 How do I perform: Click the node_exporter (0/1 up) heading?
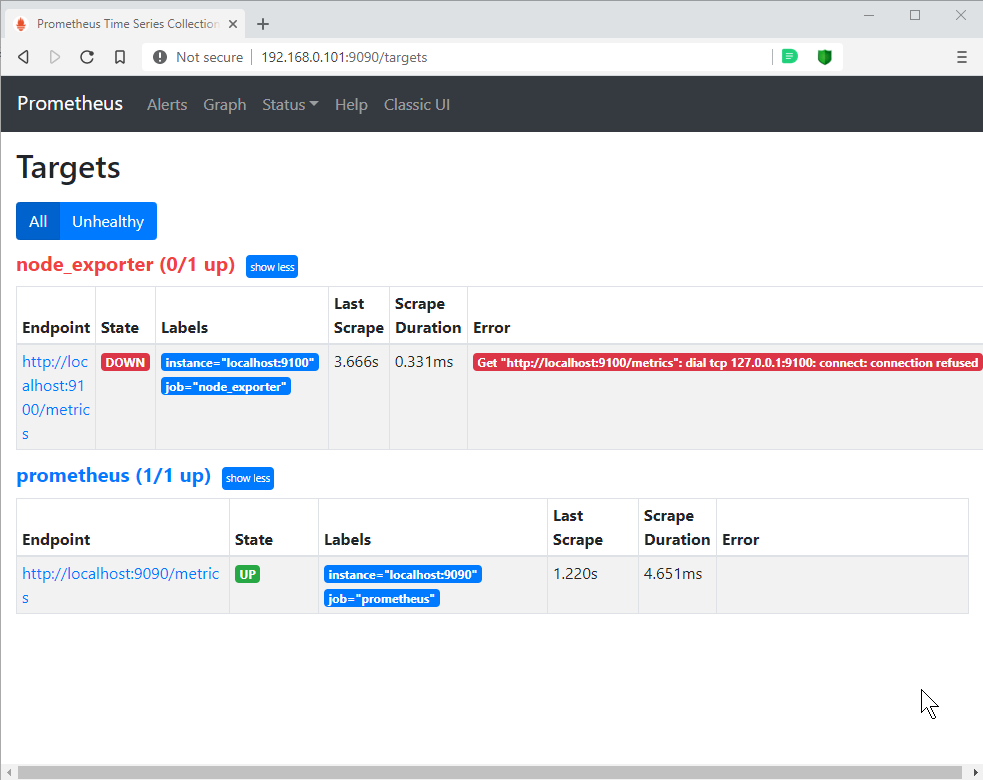(125, 265)
